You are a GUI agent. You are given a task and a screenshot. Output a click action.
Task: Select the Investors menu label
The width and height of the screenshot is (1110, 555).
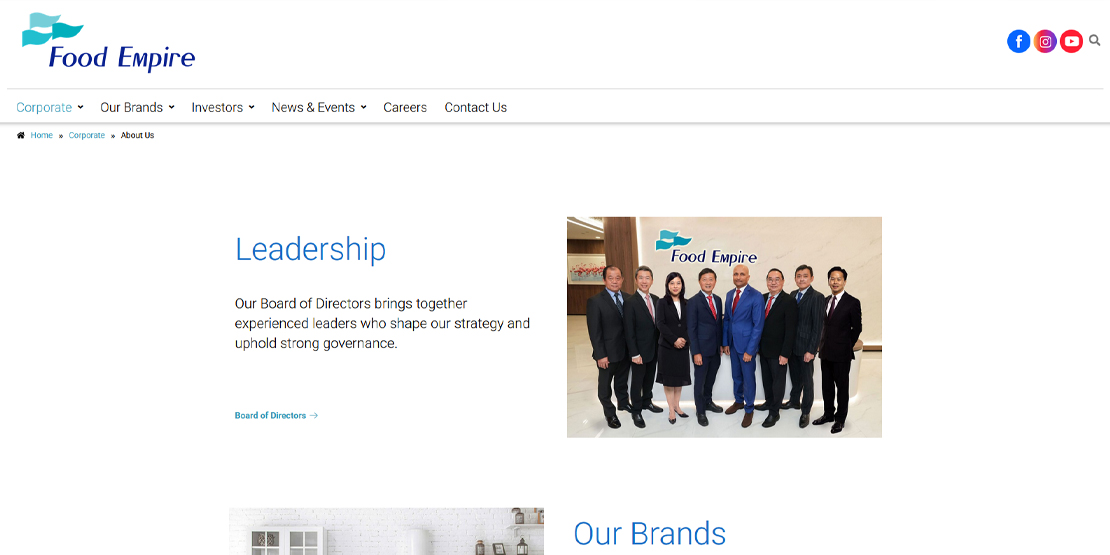point(217,108)
